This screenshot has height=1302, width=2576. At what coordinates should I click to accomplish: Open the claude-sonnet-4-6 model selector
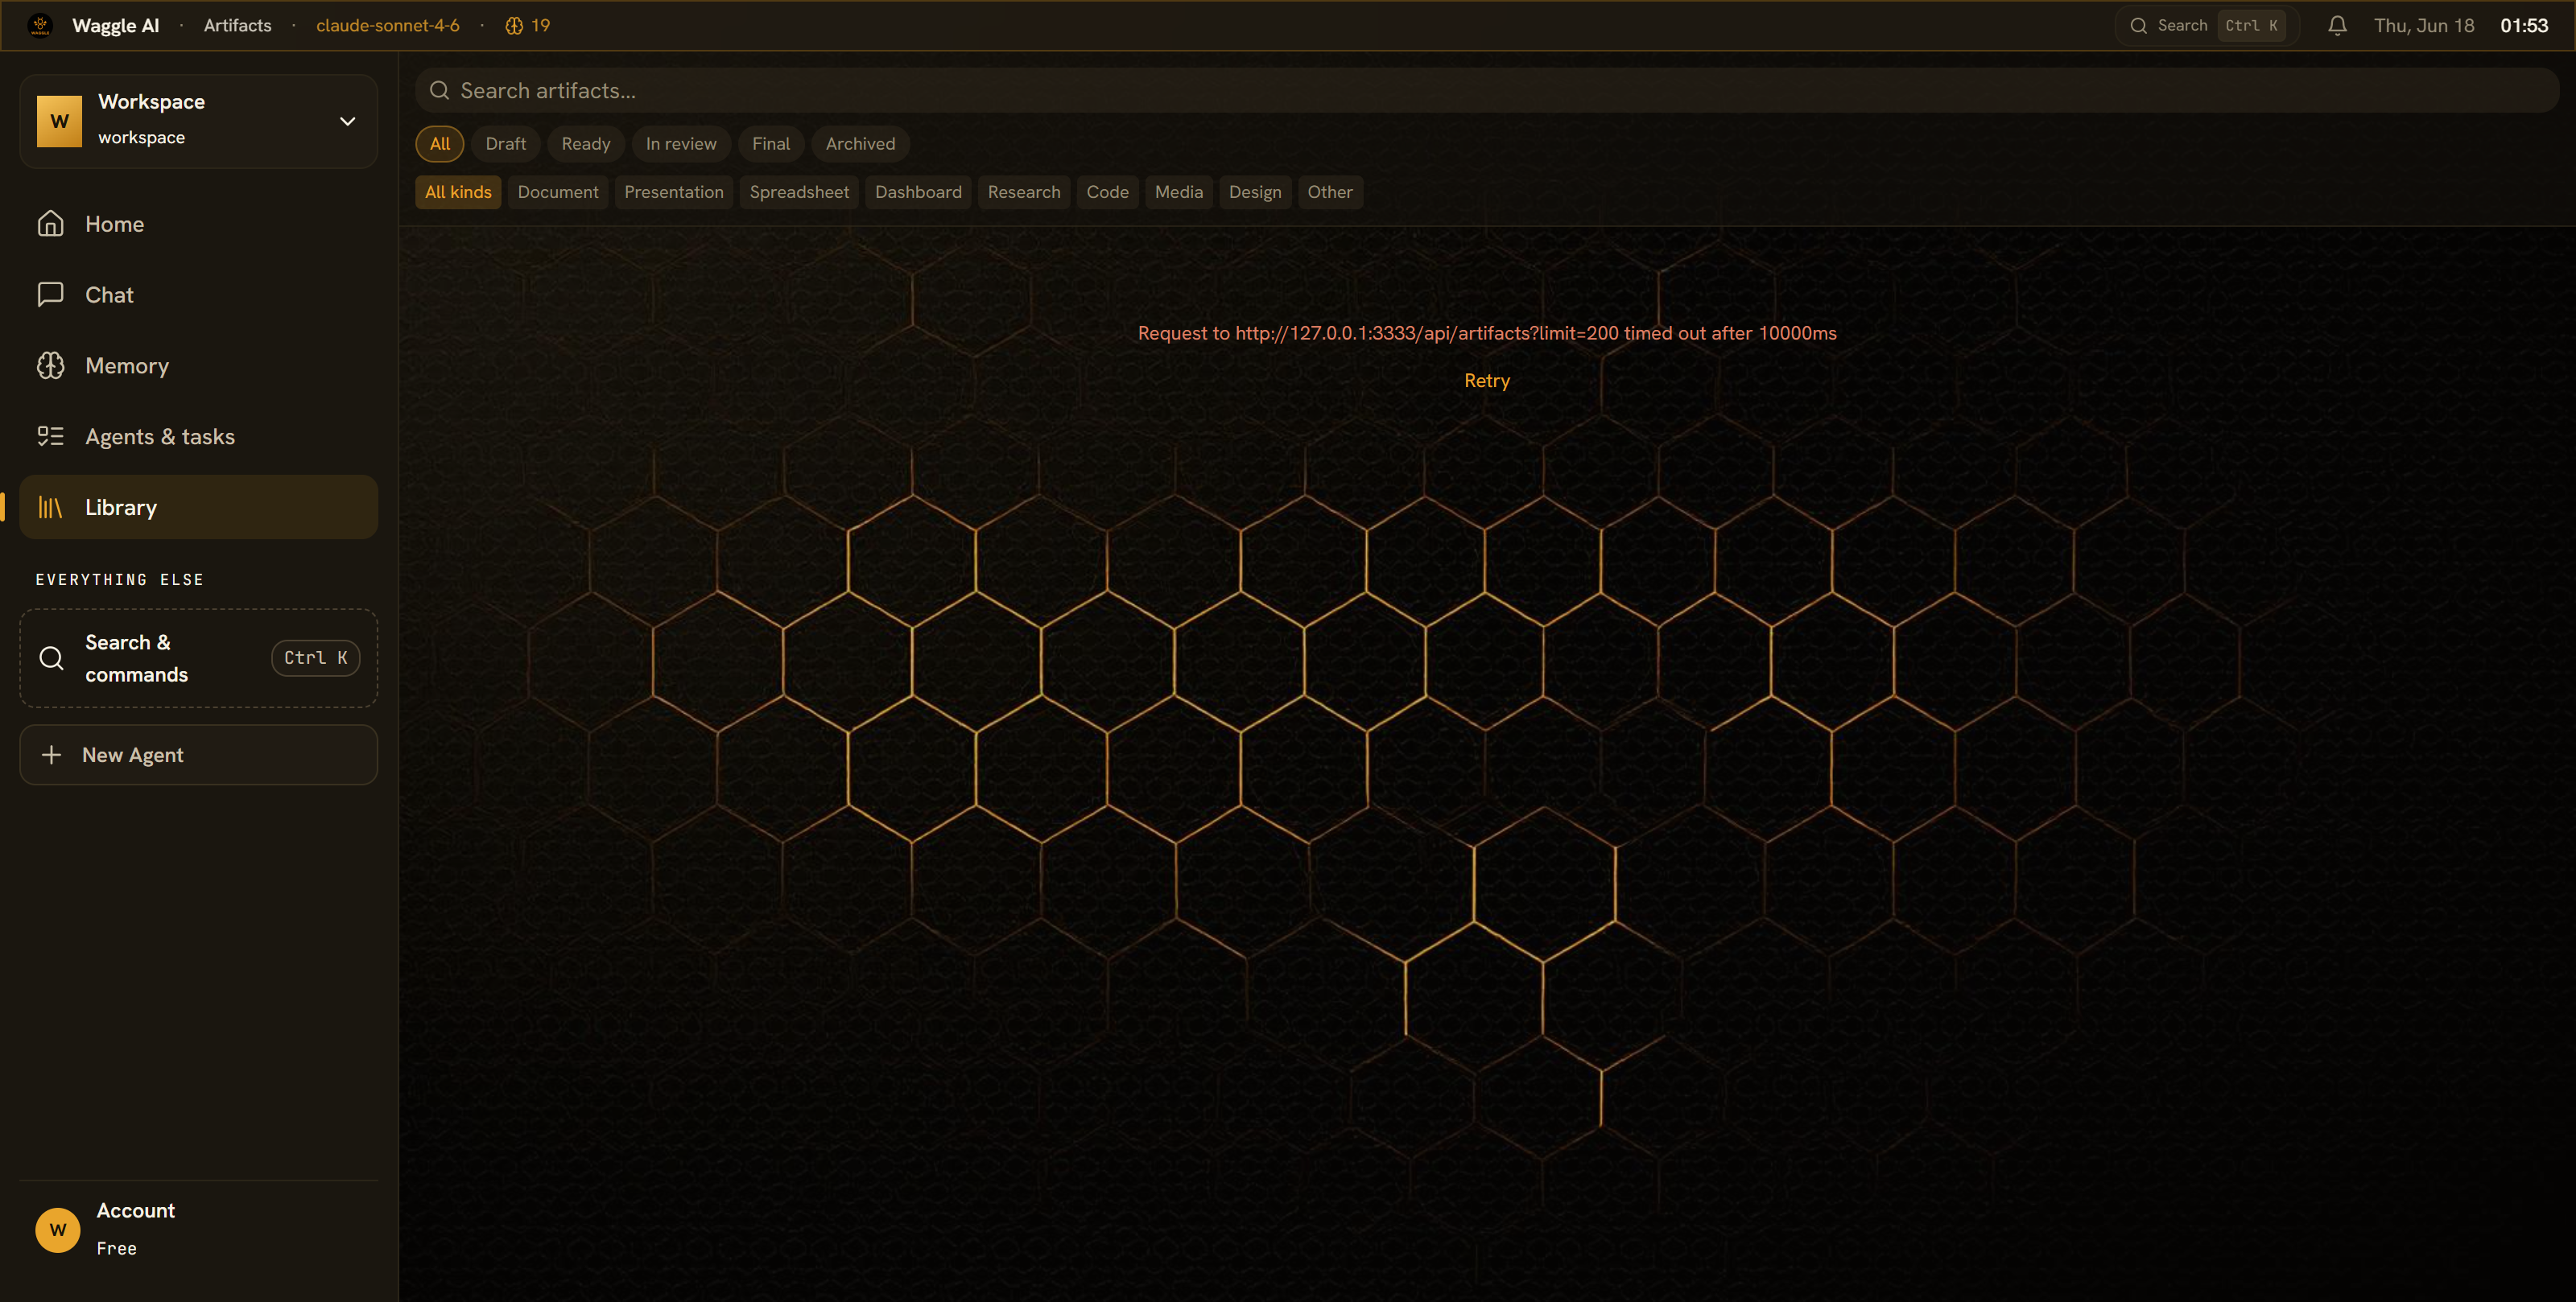click(x=388, y=26)
